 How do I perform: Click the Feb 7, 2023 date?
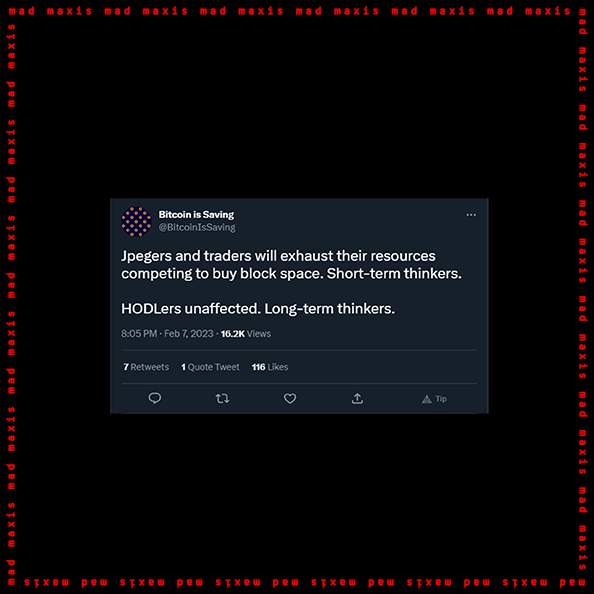click(189, 333)
